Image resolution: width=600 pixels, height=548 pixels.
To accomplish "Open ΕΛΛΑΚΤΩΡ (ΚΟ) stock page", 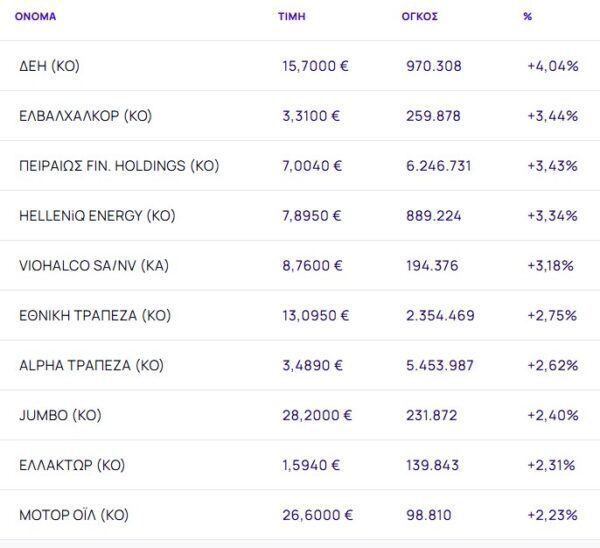I will (x=72, y=466).
